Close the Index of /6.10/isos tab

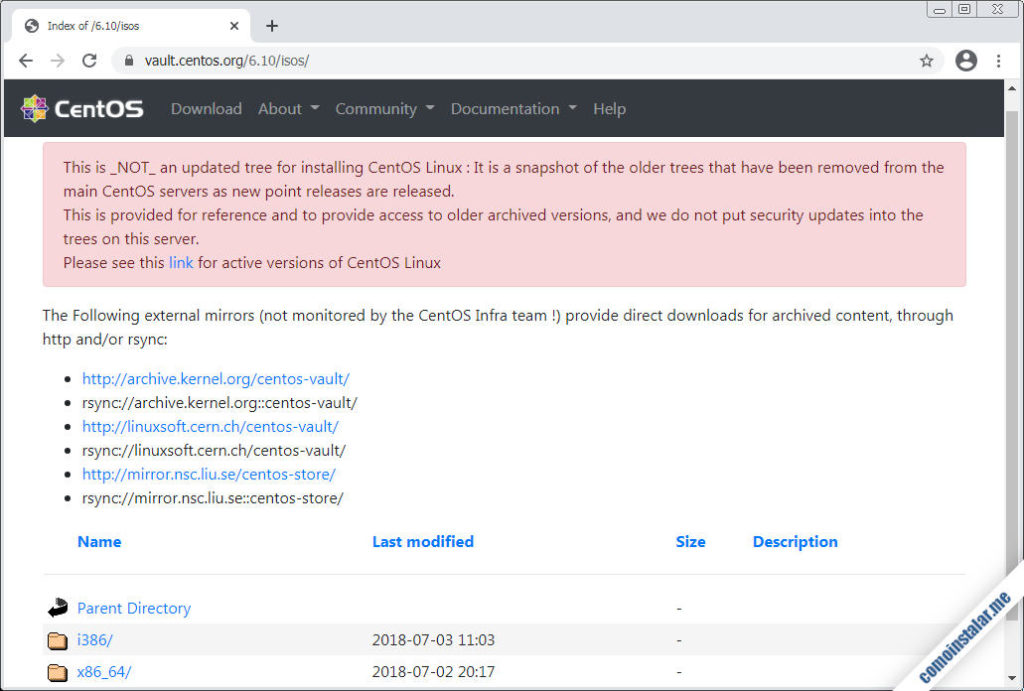click(234, 26)
